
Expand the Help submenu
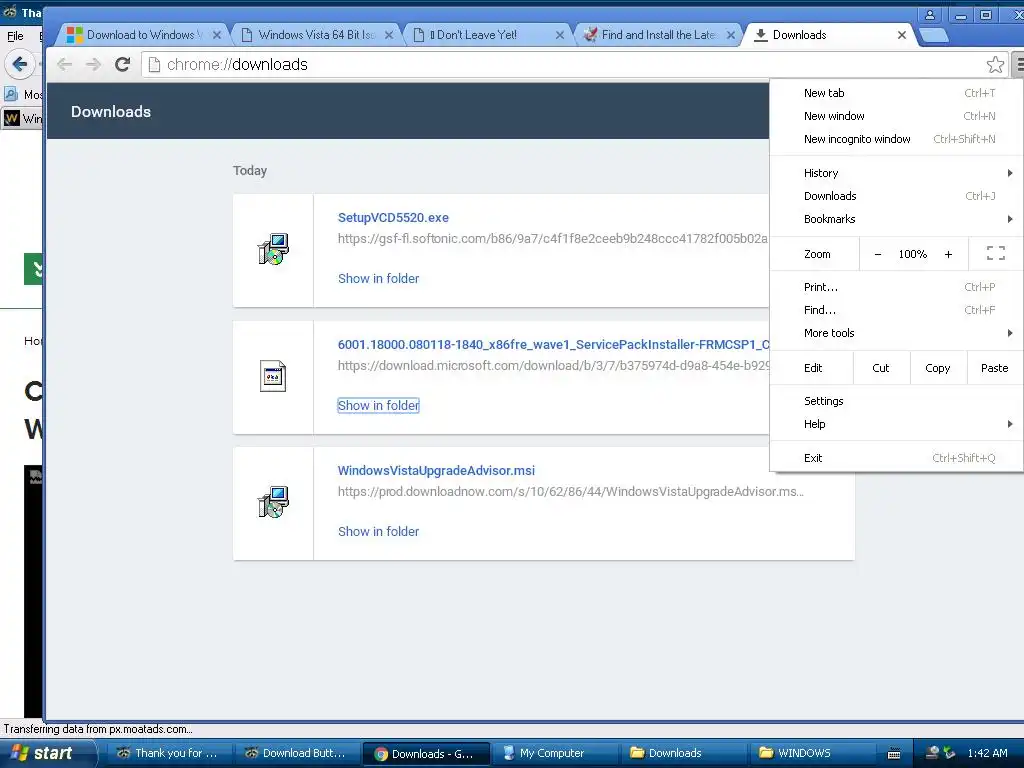click(x=896, y=424)
